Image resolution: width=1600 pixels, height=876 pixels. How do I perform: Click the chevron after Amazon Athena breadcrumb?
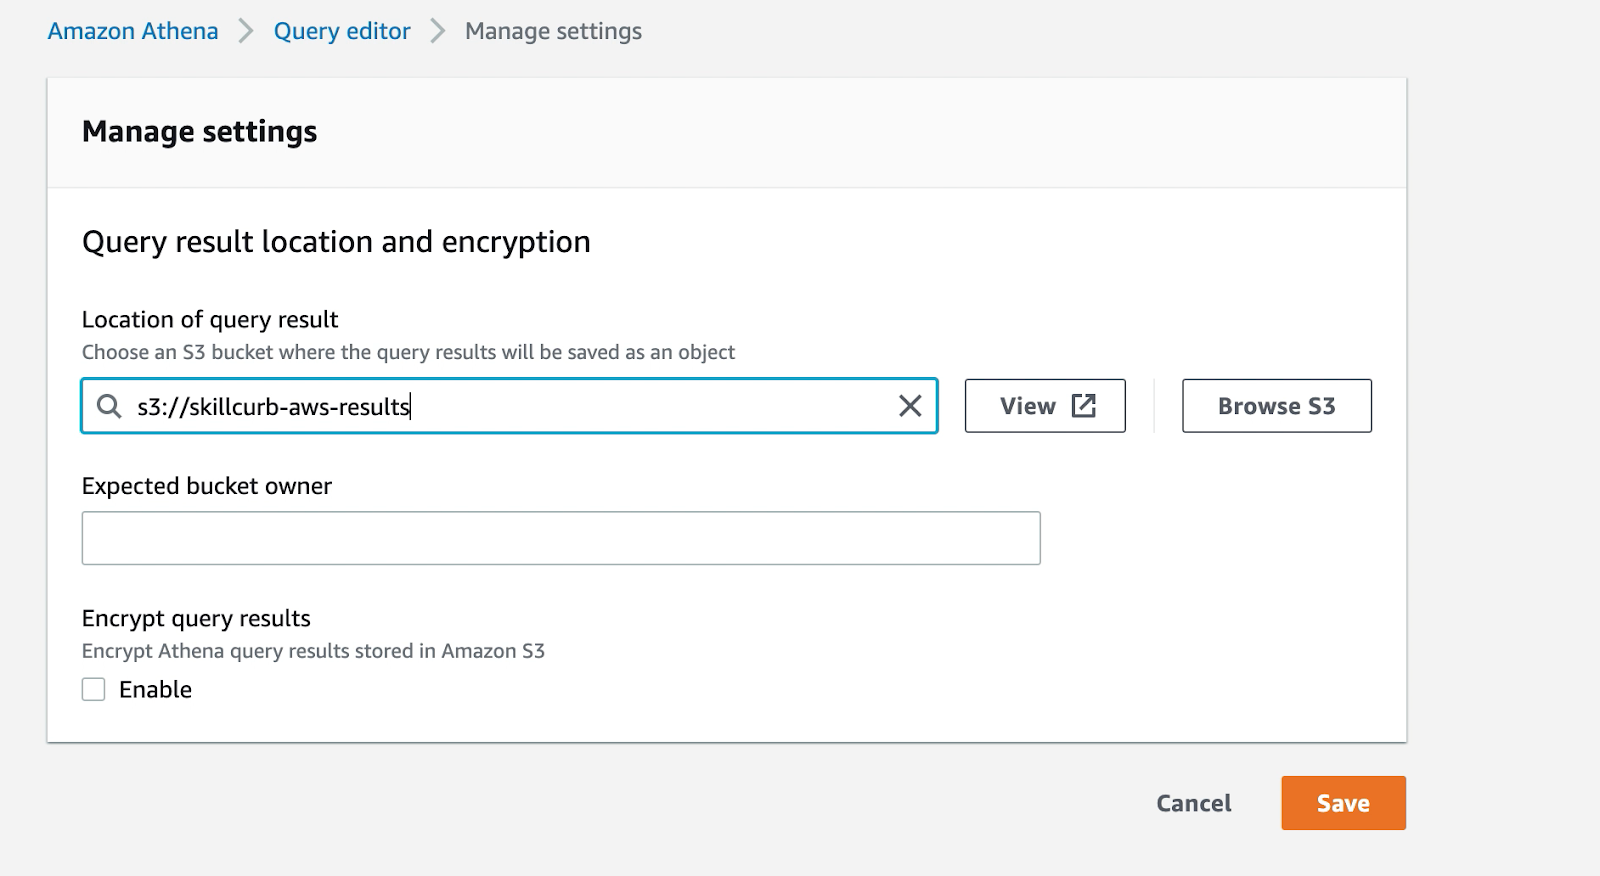coord(246,31)
